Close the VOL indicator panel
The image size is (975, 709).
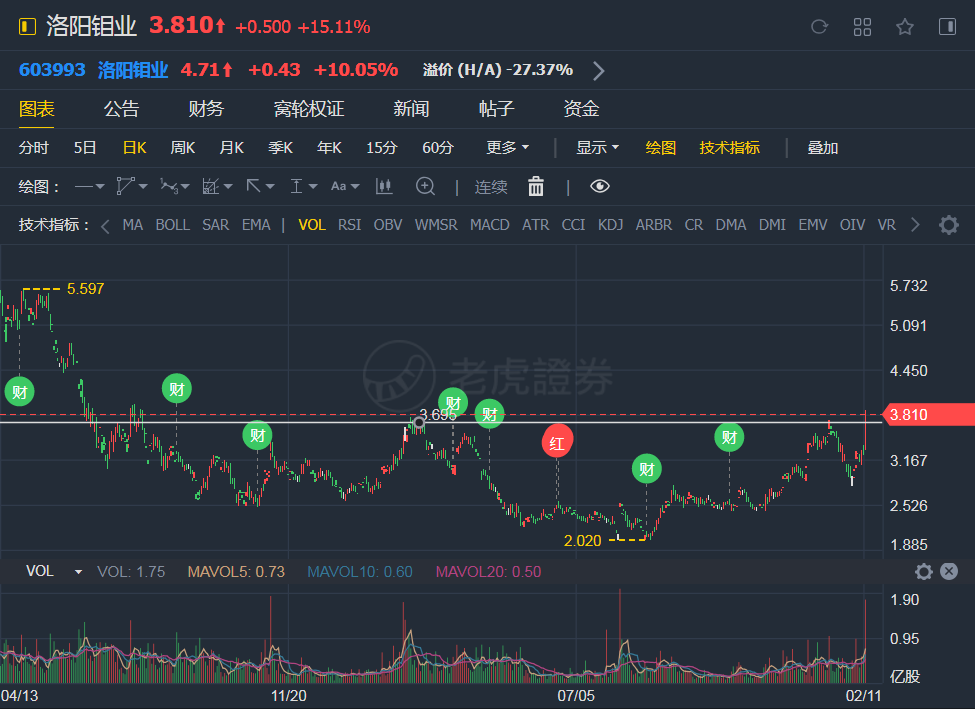[x=949, y=572]
